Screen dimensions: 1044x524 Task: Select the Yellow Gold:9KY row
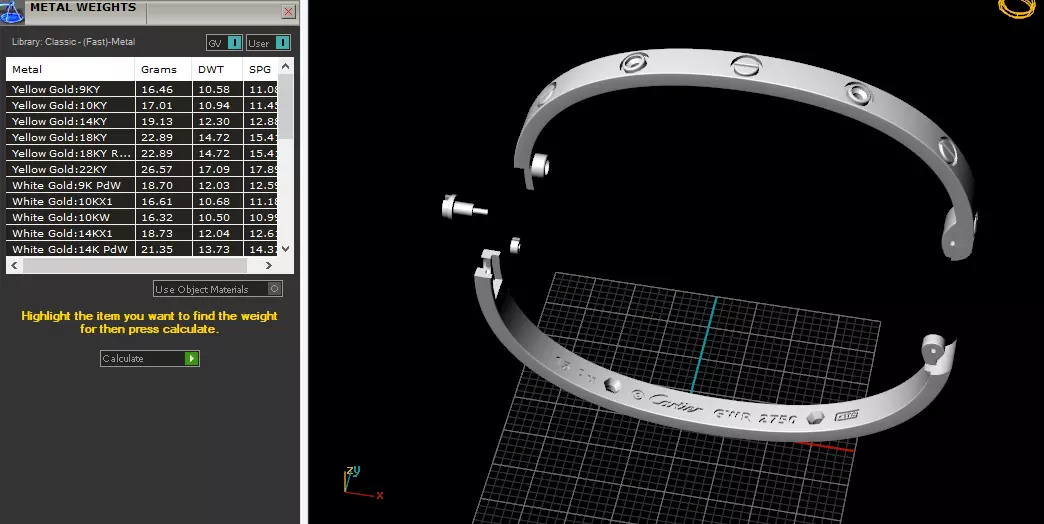[x=142, y=89]
